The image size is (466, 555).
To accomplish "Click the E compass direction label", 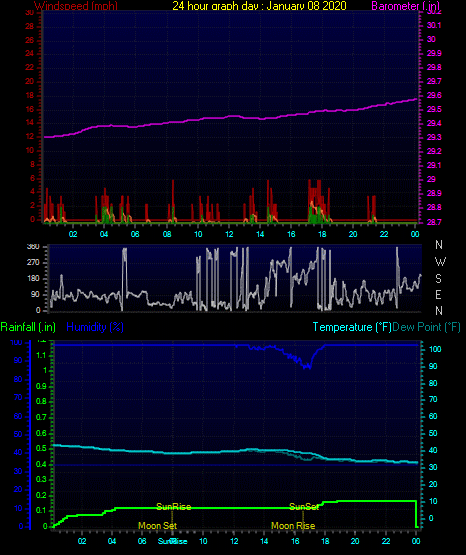I will [438, 294].
